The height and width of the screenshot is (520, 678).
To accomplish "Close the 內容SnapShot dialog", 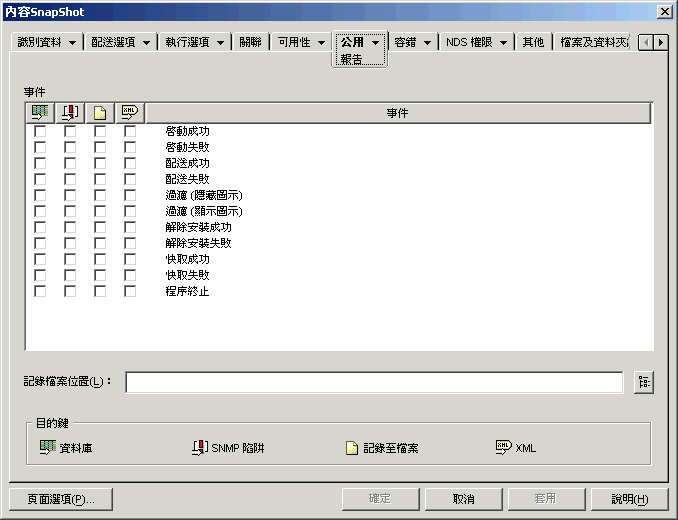I will pyautogui.click(x=665, y=12).
